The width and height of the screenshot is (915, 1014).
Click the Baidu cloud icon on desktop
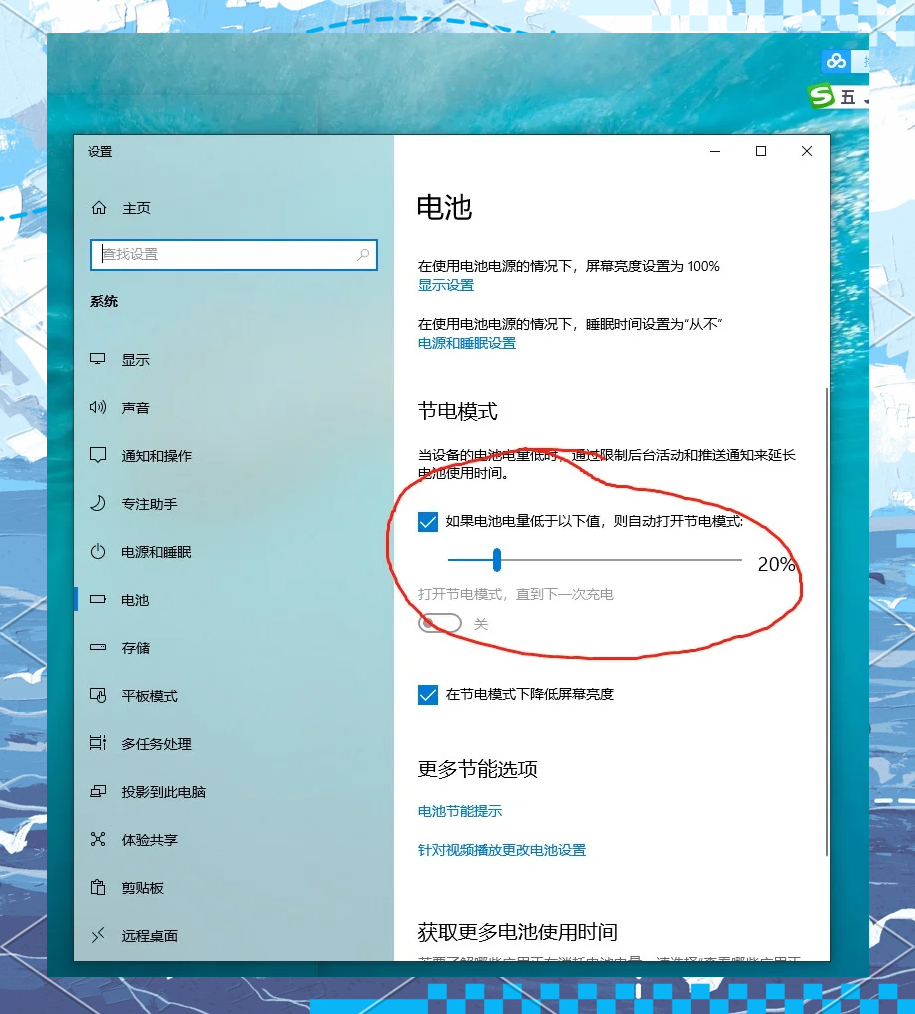pos(835,61)
